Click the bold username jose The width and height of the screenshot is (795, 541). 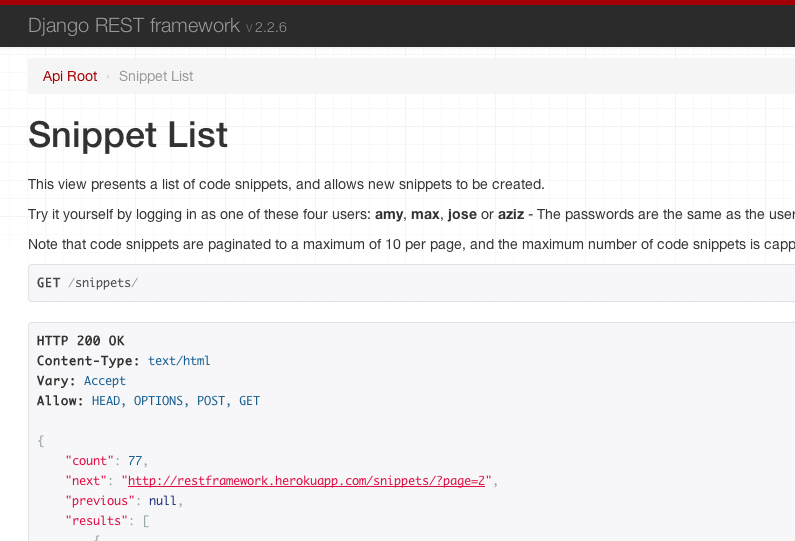point(463,215)
